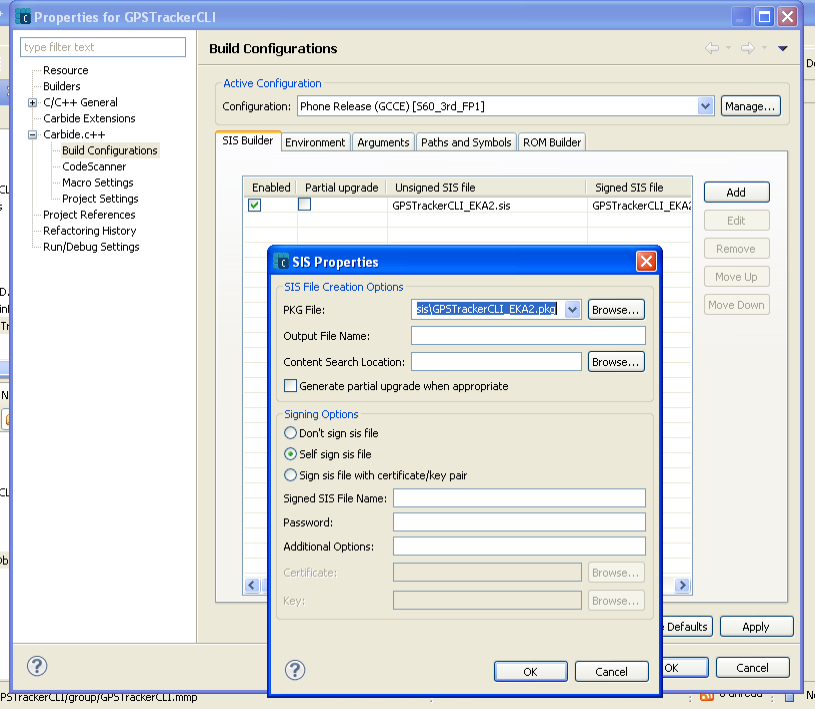This screenshot has width=815, height=709.
Task: Click the help icon in SIS Properties dialog
Action: tap(295, 670)
